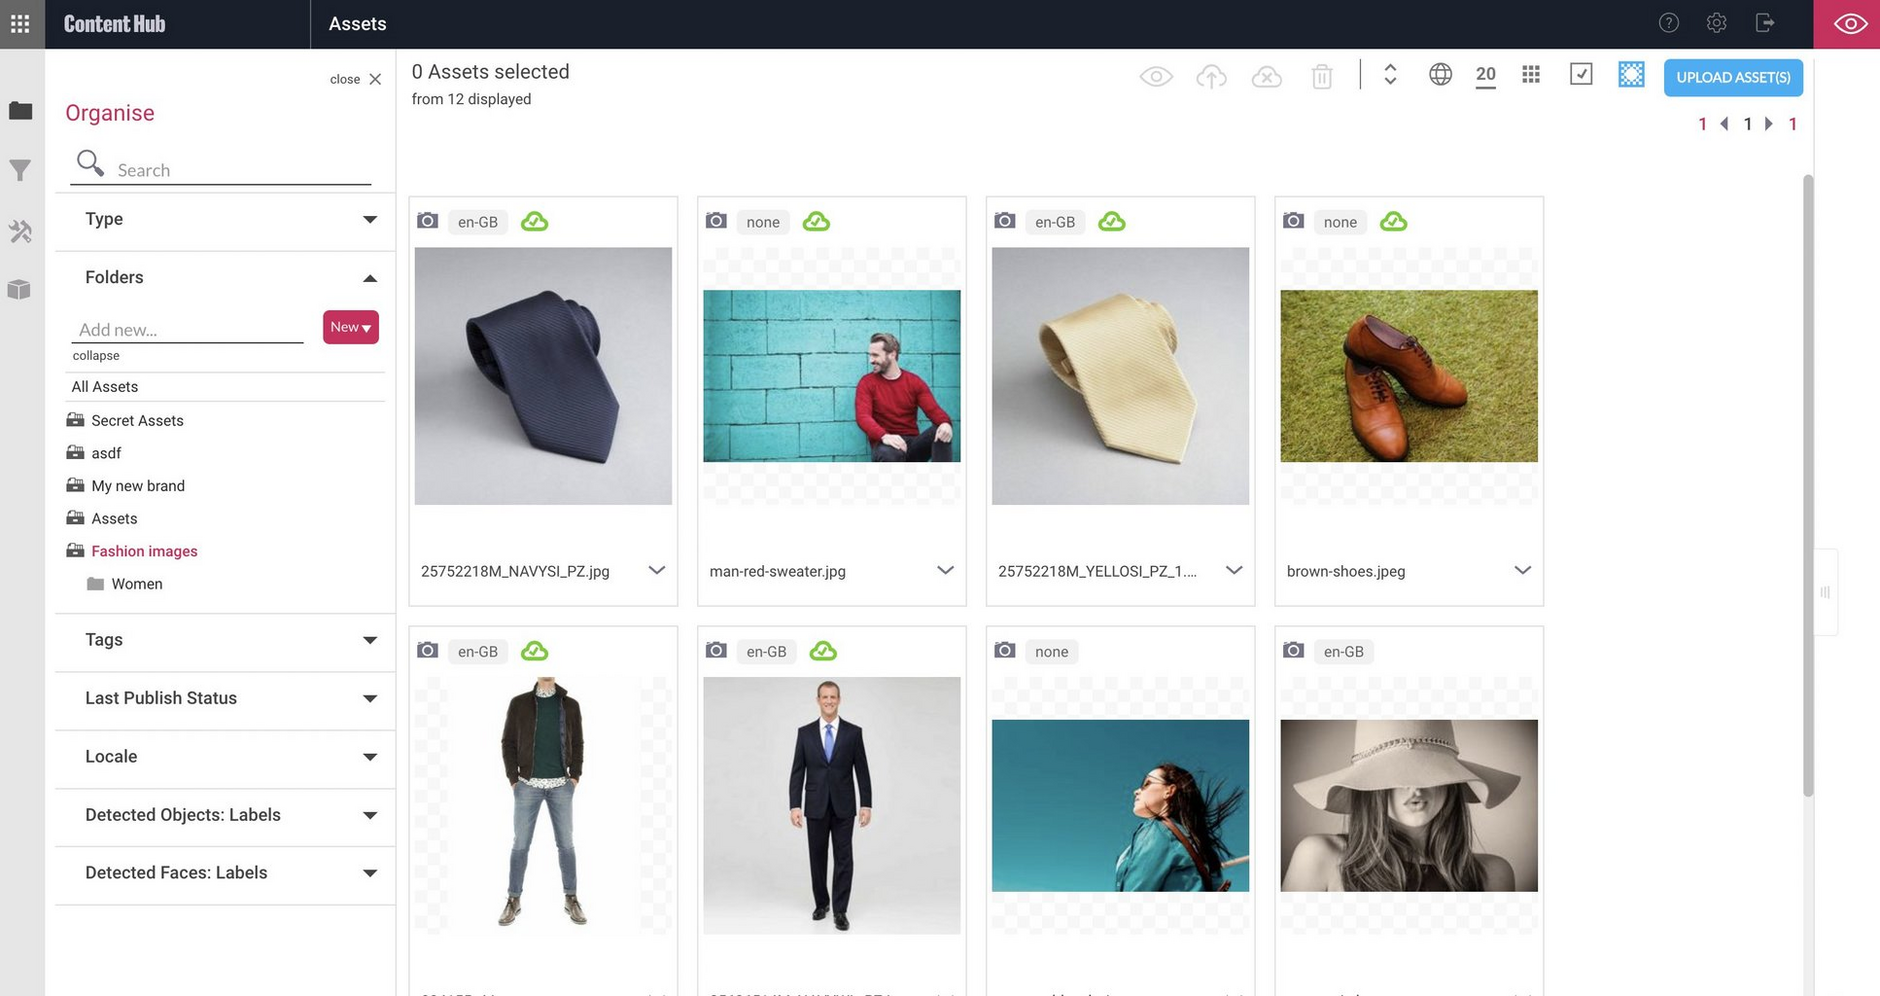Viewport: 1880px width, 996px height.
Task: Click the right side panel handle
Action: pos(1825,592)
